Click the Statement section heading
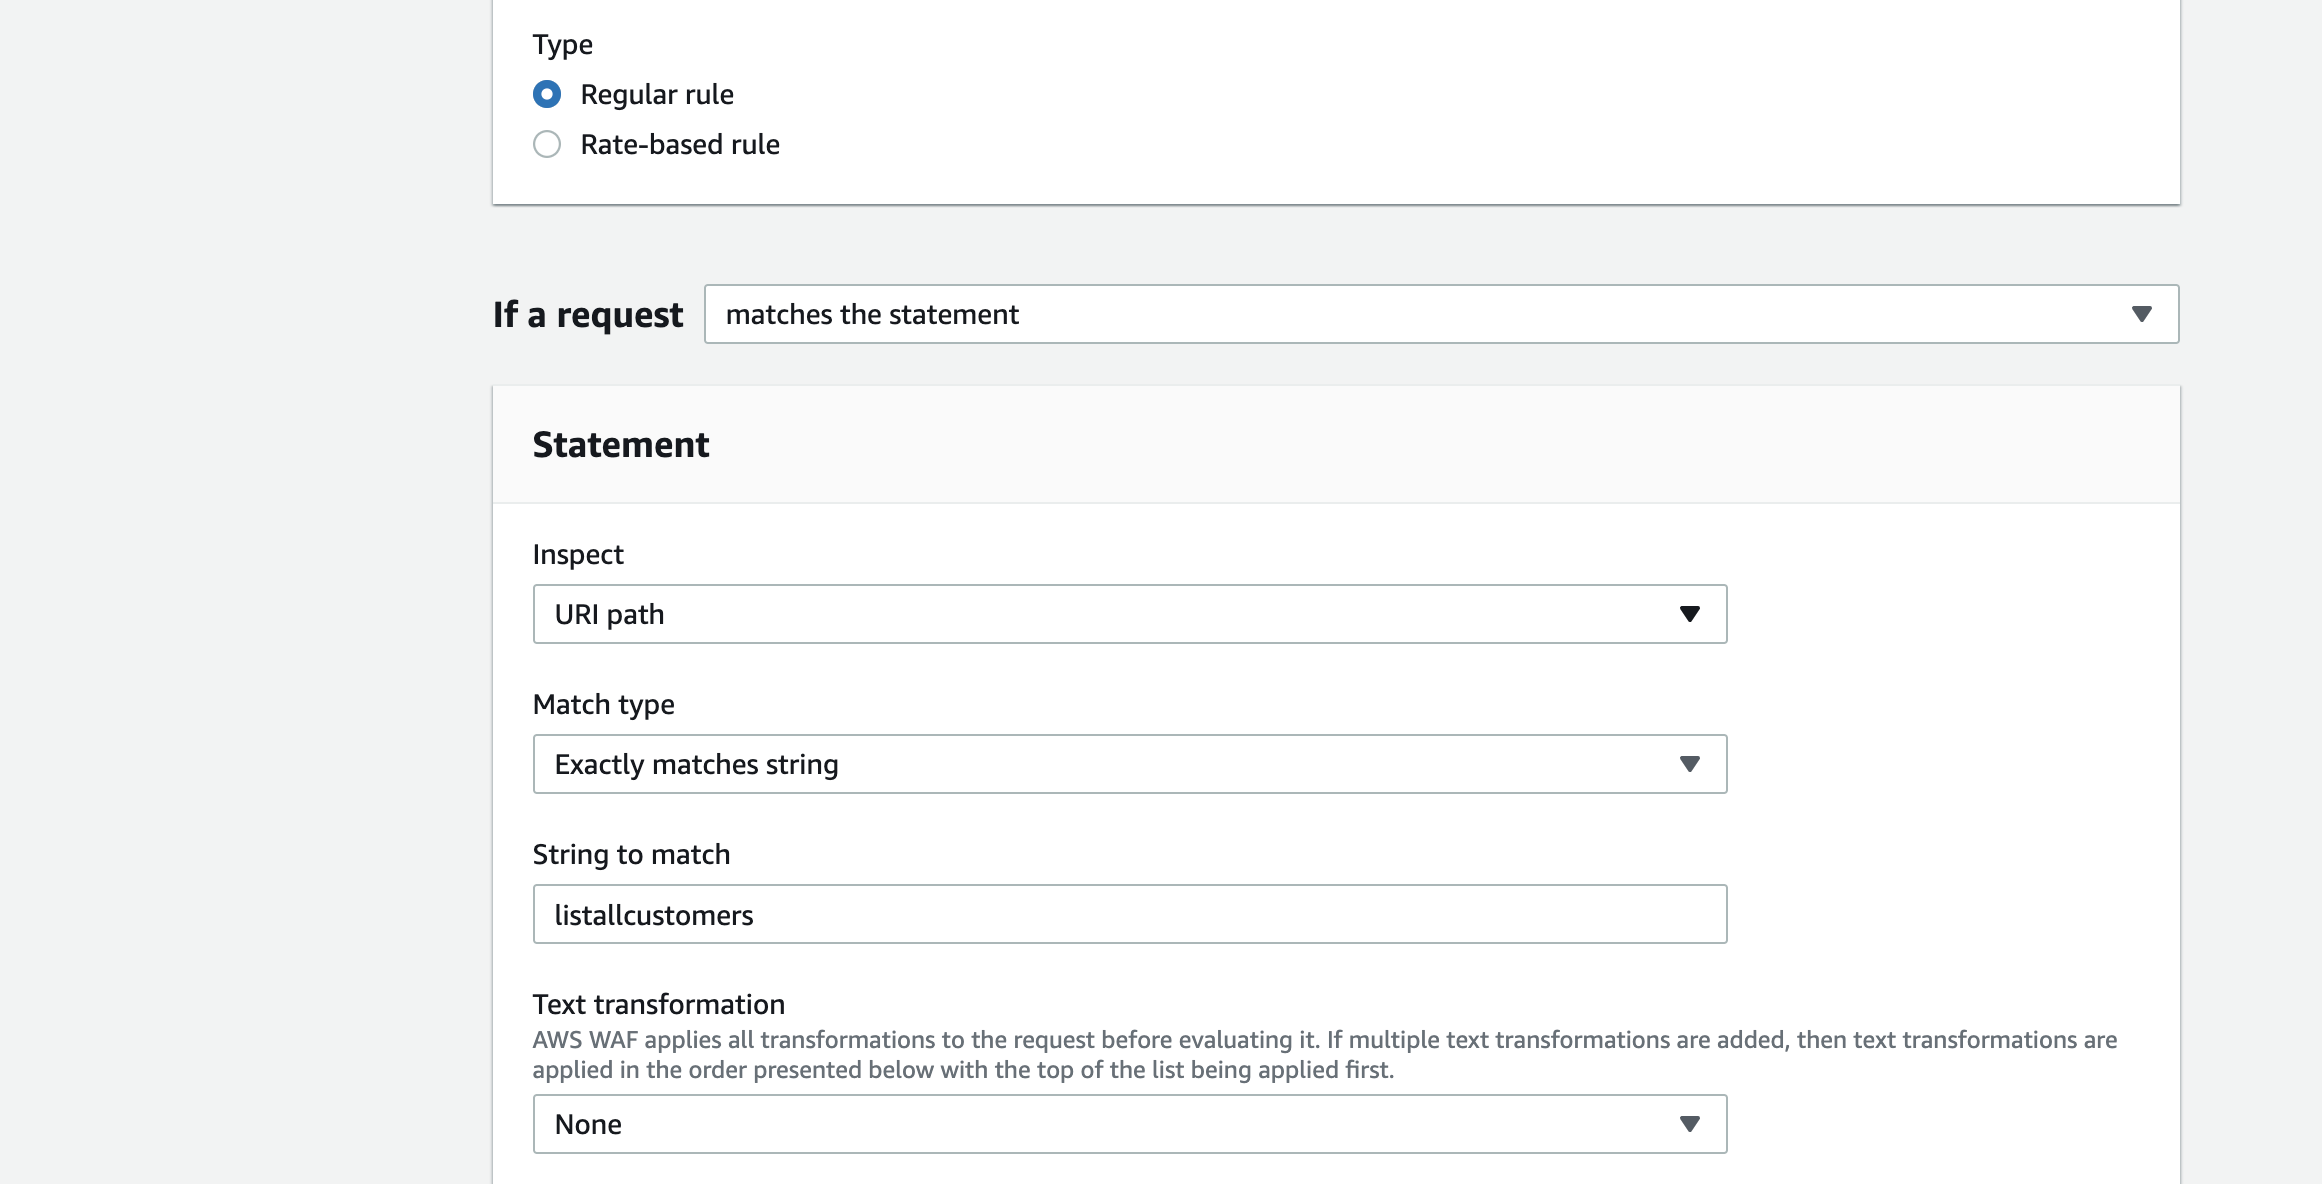 tap(621, 444)
